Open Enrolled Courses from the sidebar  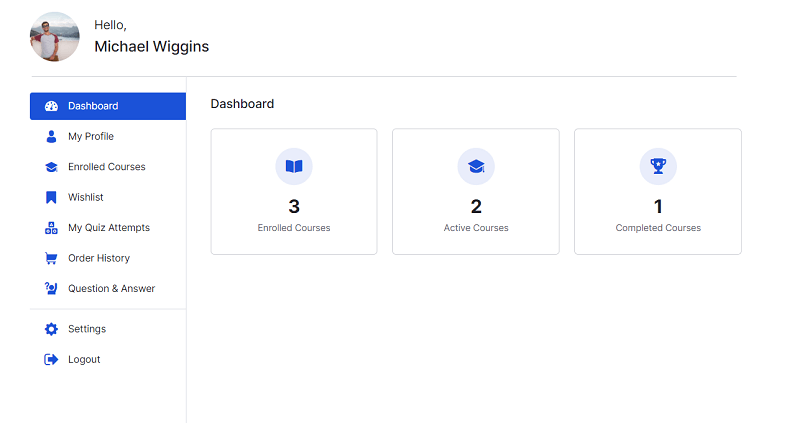point(108,167)
